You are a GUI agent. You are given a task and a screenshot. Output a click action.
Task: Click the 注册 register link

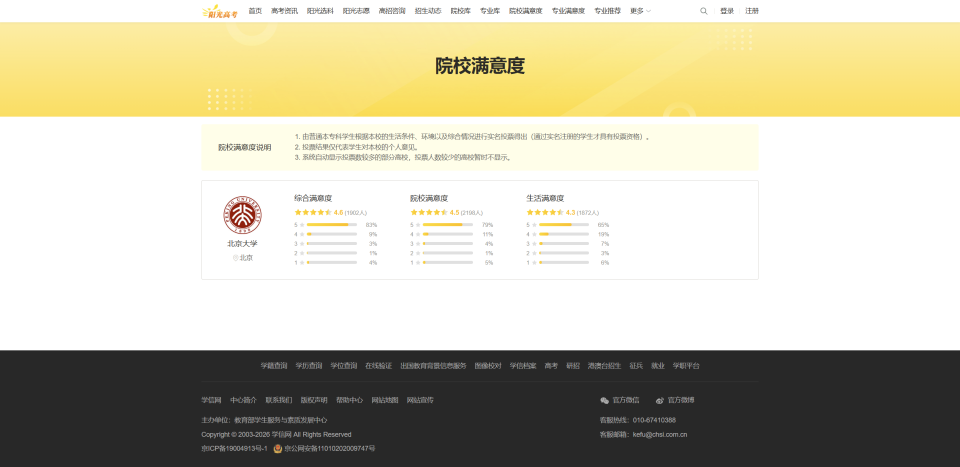pyautogui.click(x=752, y=11)
